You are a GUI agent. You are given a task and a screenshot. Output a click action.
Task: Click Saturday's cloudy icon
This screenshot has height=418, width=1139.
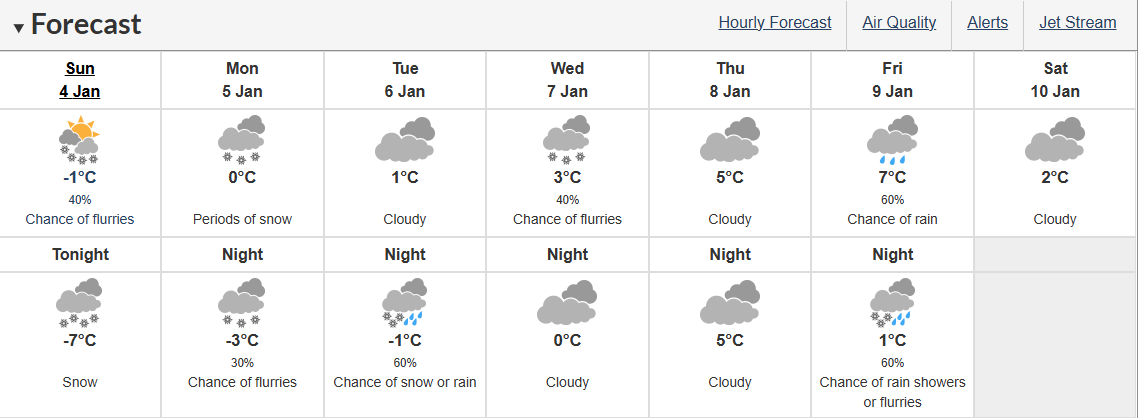pos(1055,140)
